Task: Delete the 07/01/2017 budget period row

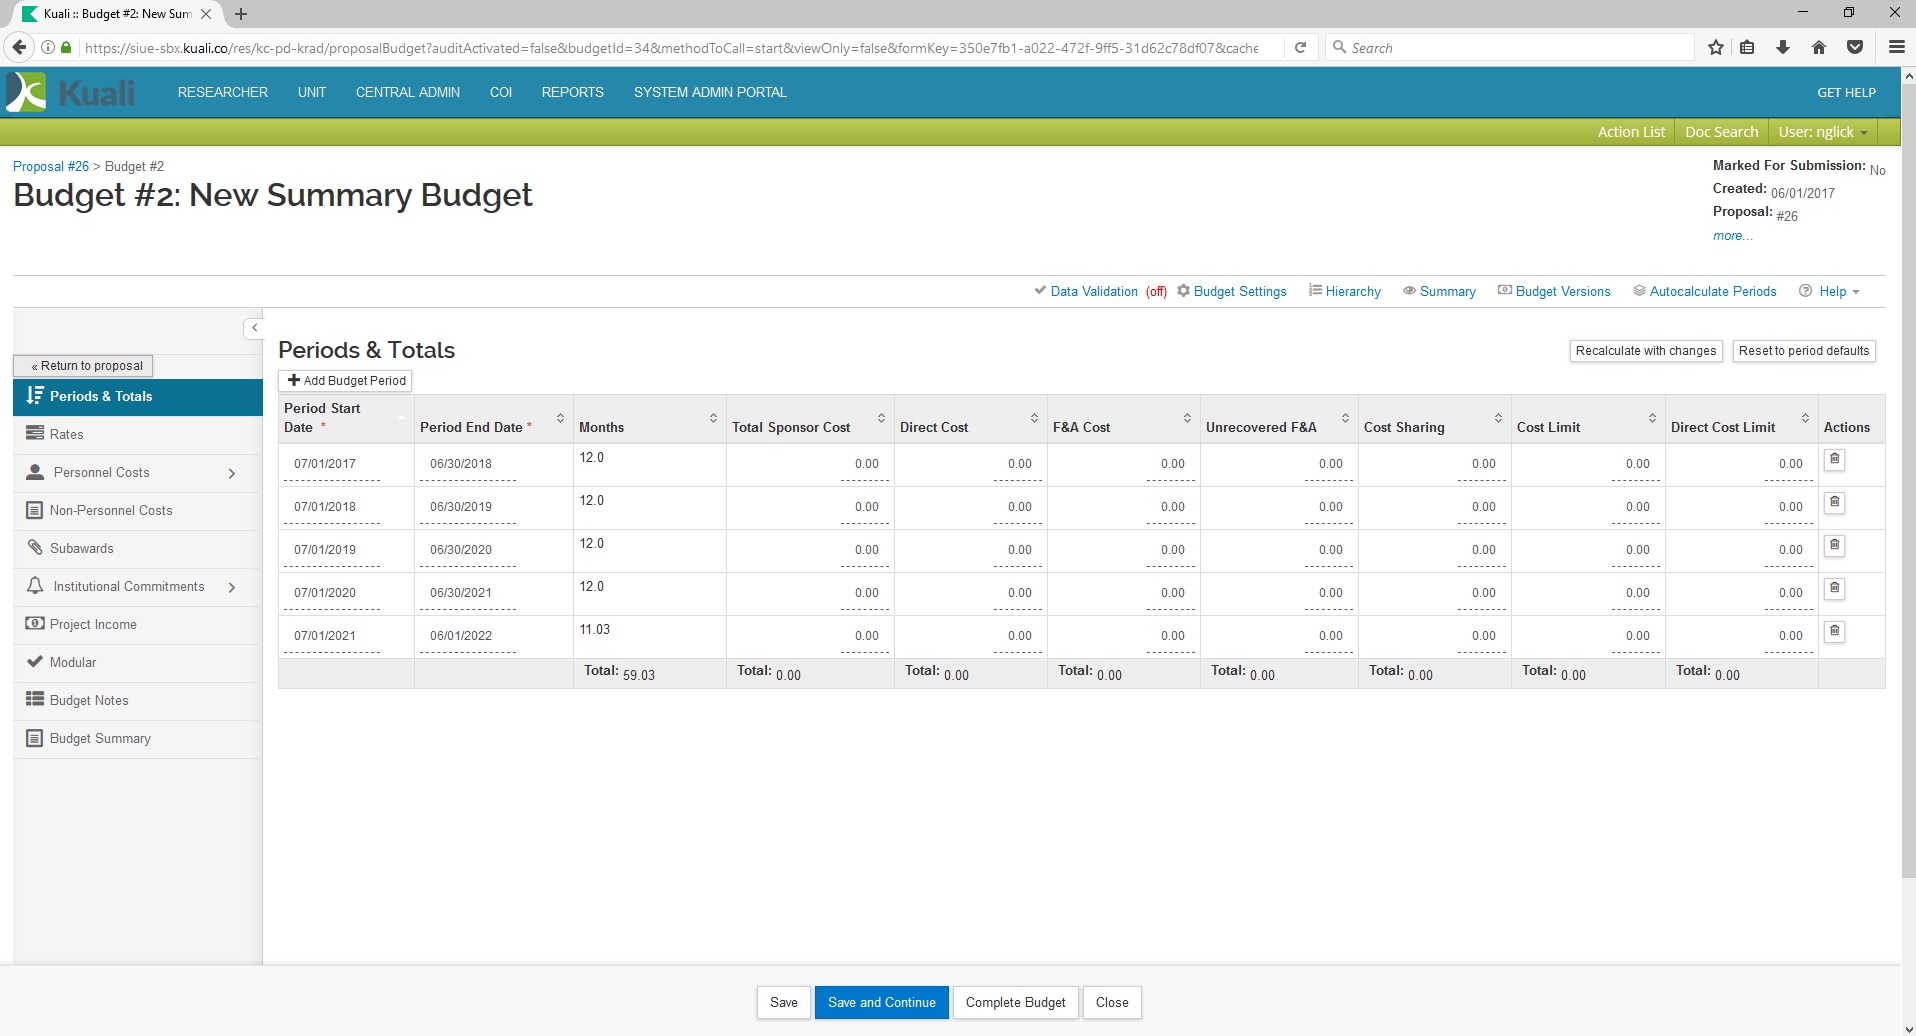Action: (1834, 460)
